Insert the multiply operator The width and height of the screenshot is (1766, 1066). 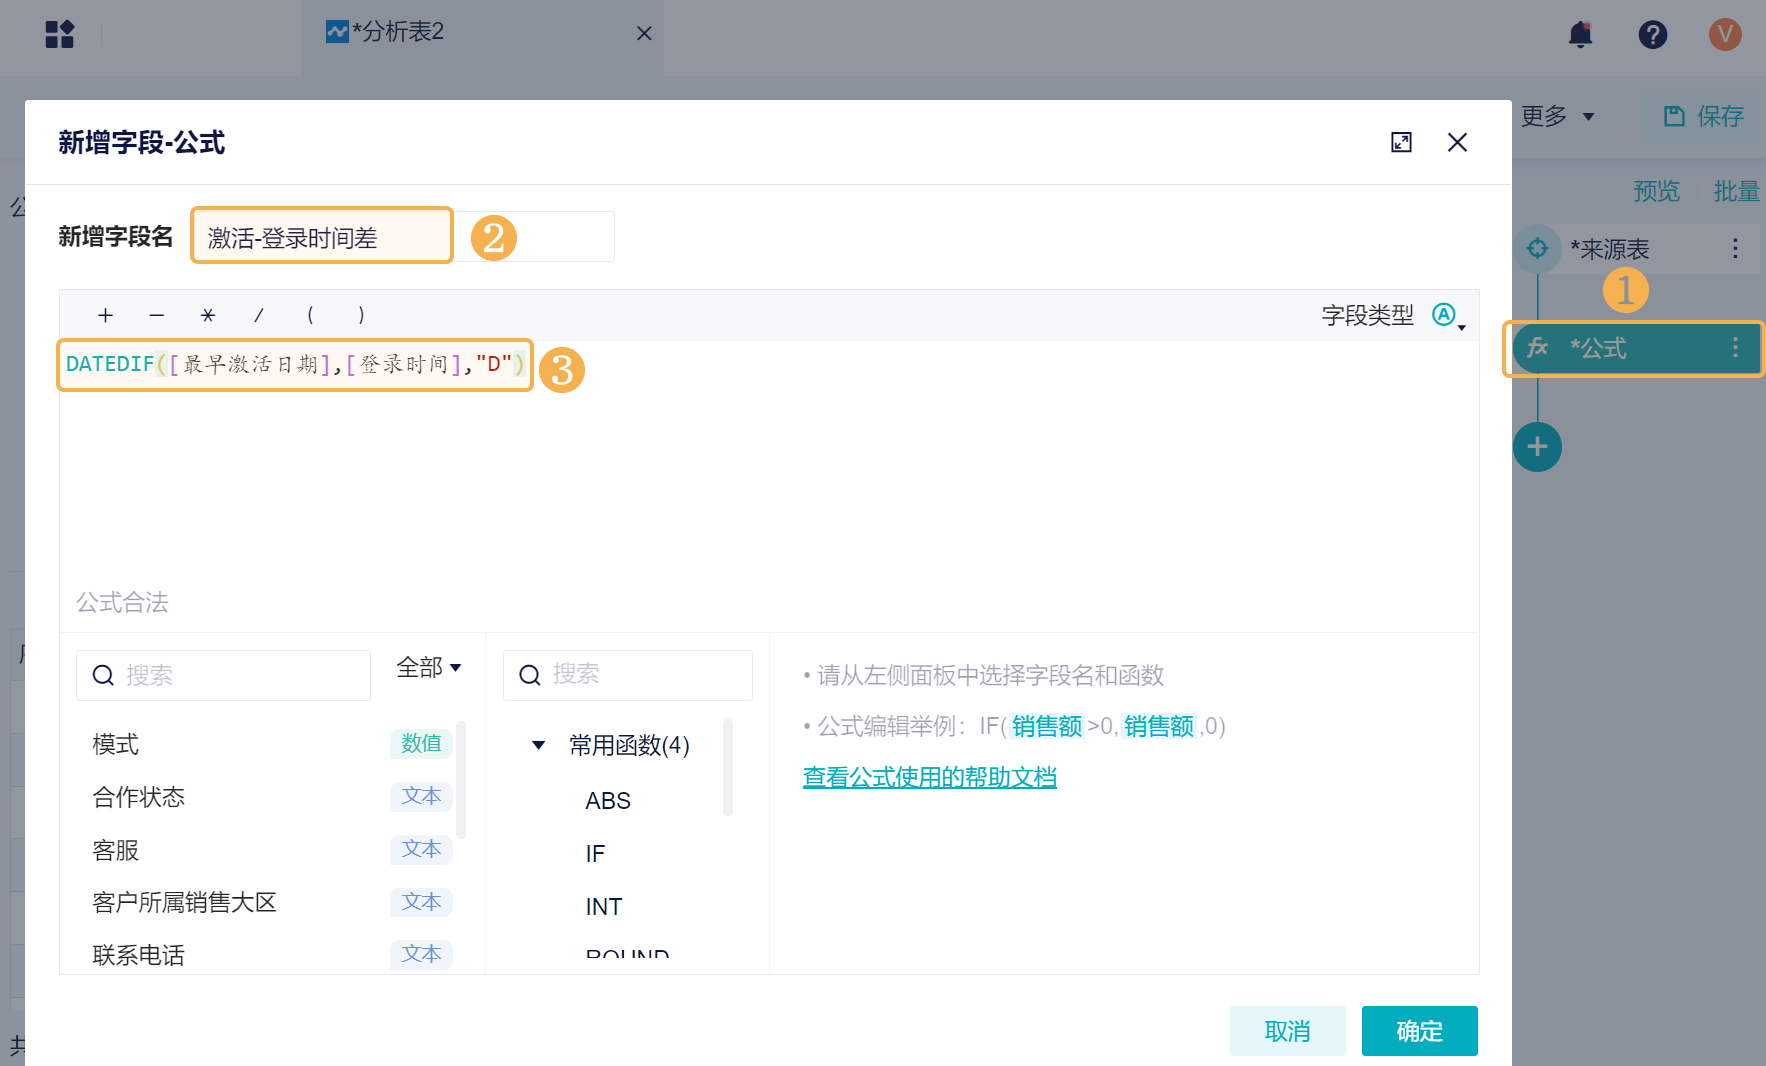[208, 316]
